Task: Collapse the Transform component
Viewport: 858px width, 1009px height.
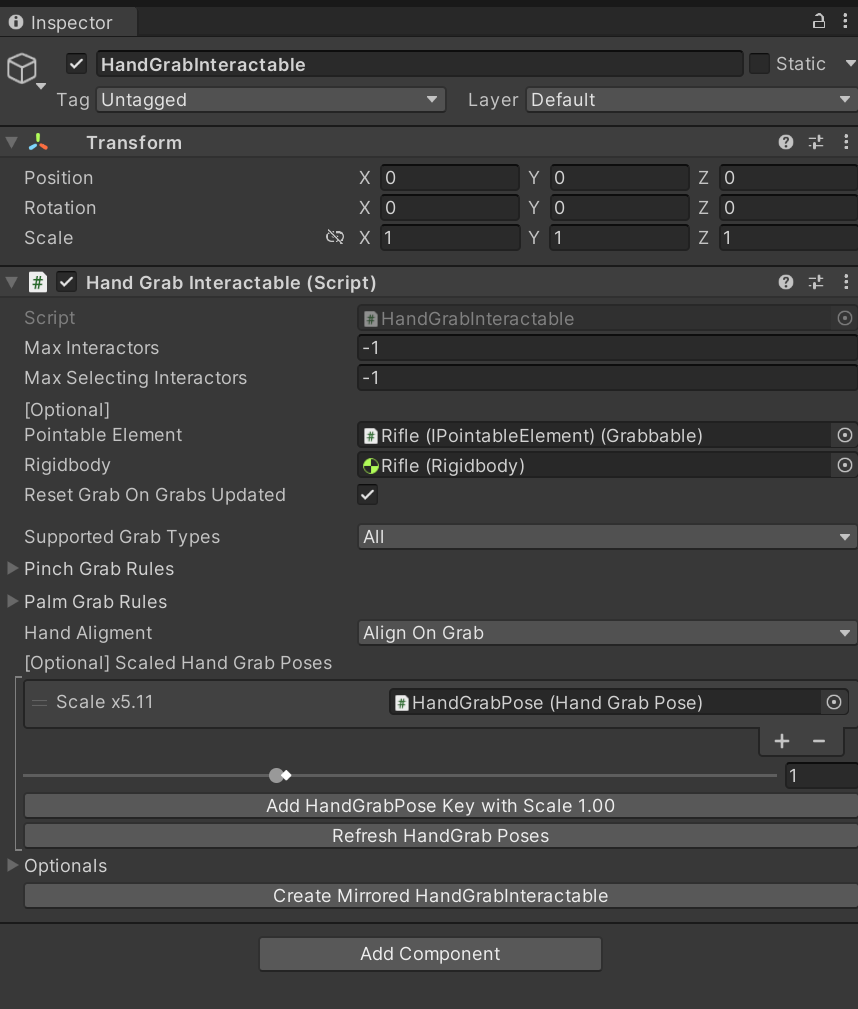Action: click(x=12, y=142)
